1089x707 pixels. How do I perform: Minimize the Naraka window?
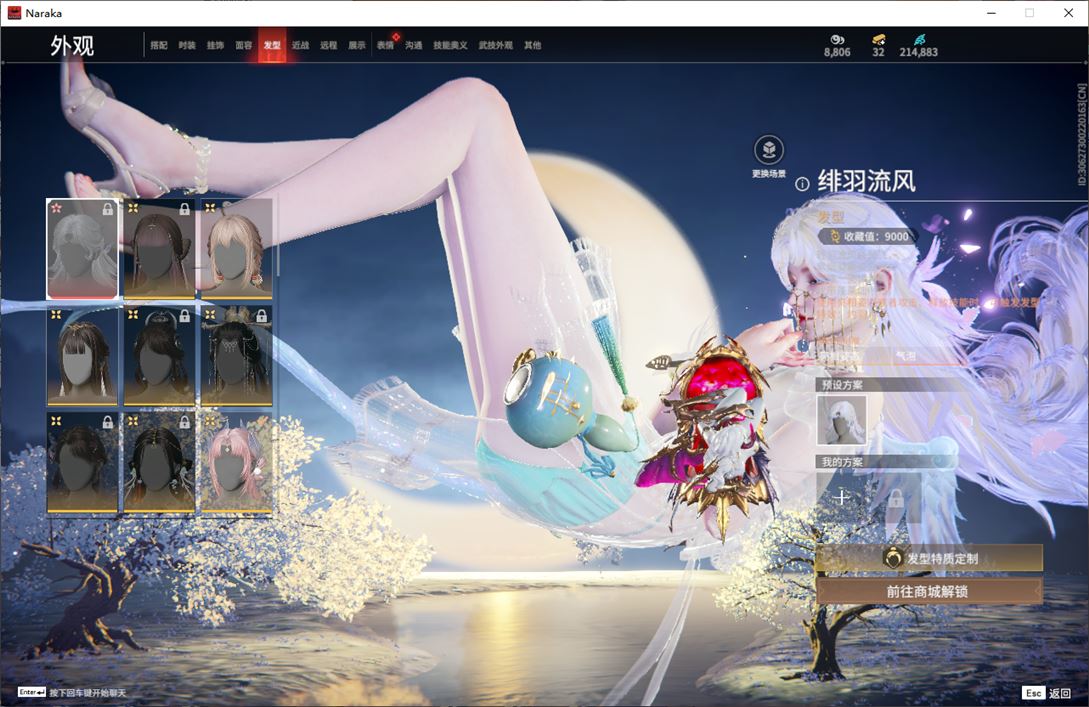[991, 13]
